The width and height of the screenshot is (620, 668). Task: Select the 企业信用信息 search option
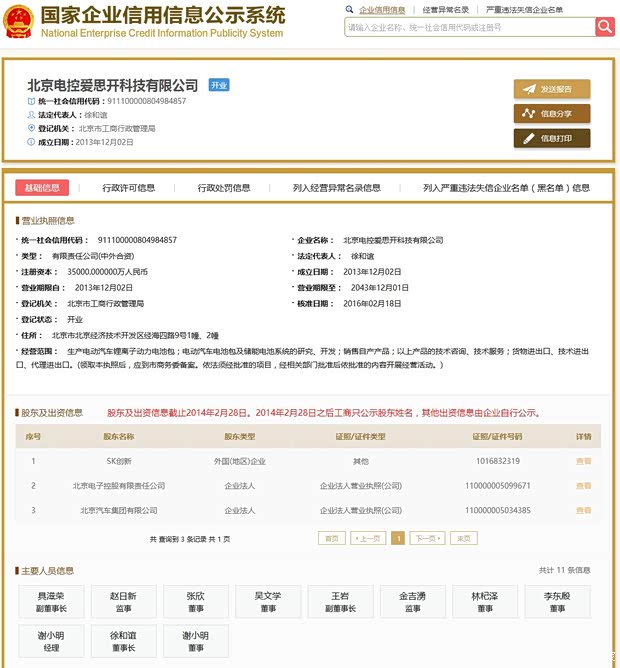coord(381,9)
